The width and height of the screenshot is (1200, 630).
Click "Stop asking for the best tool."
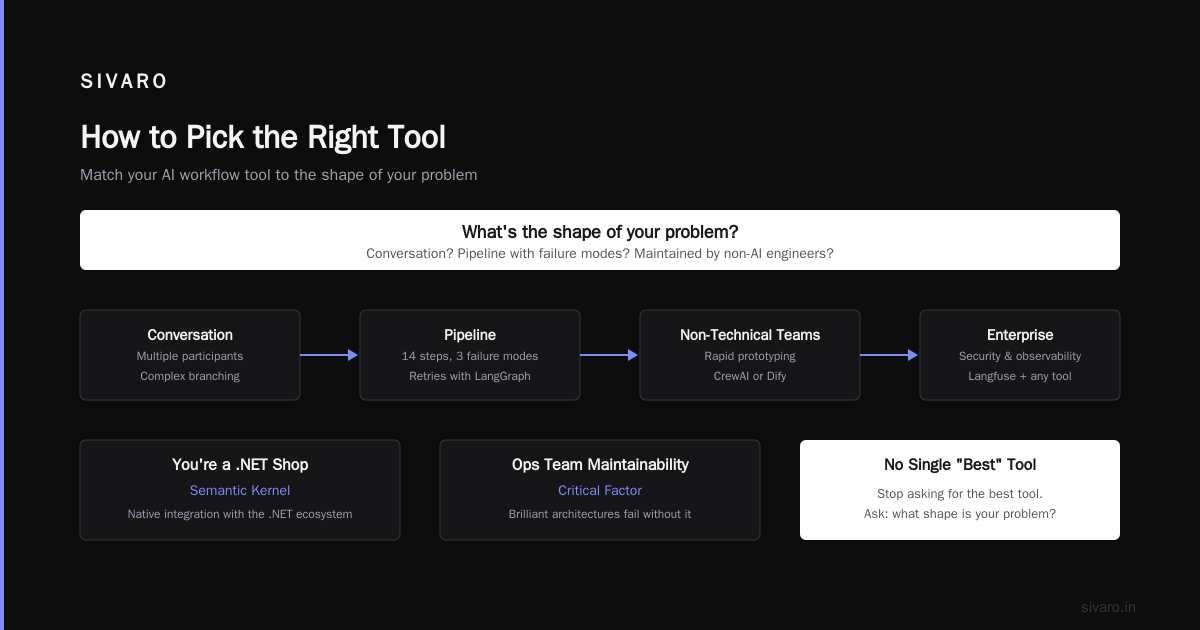point(960,494)
